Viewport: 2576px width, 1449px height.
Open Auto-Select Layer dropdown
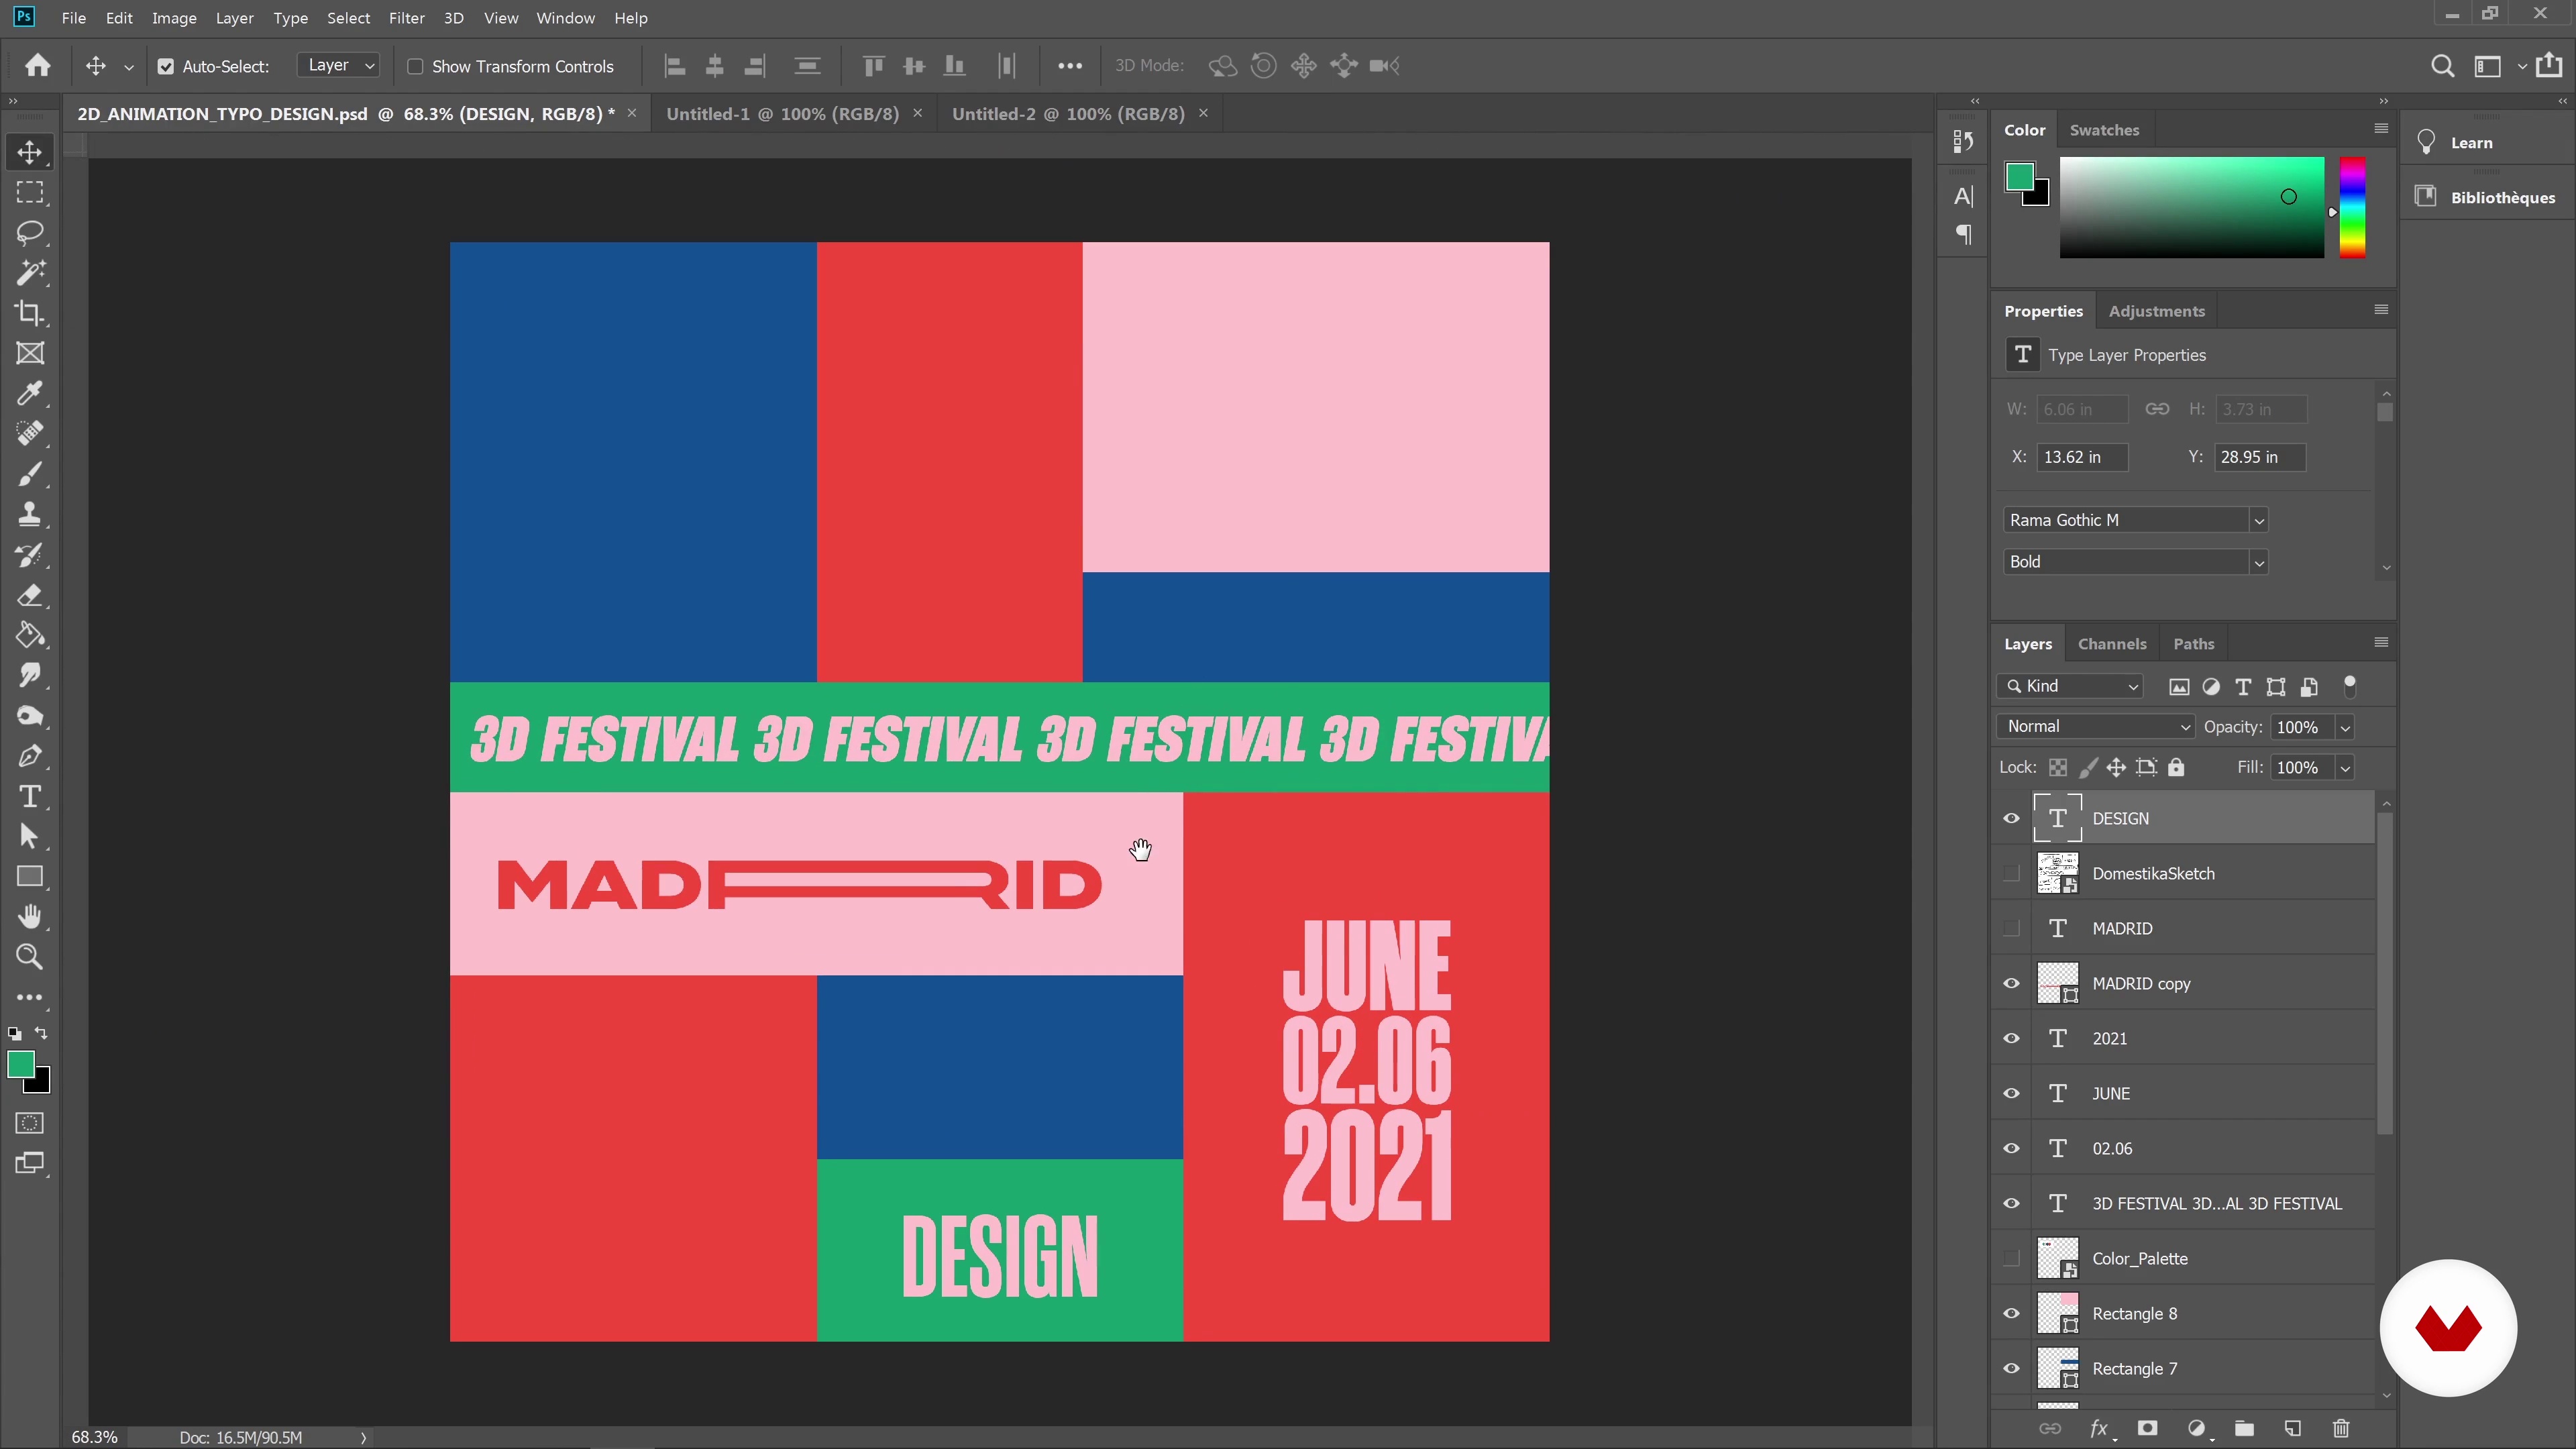pyautogui.click(x=339, y=66)
